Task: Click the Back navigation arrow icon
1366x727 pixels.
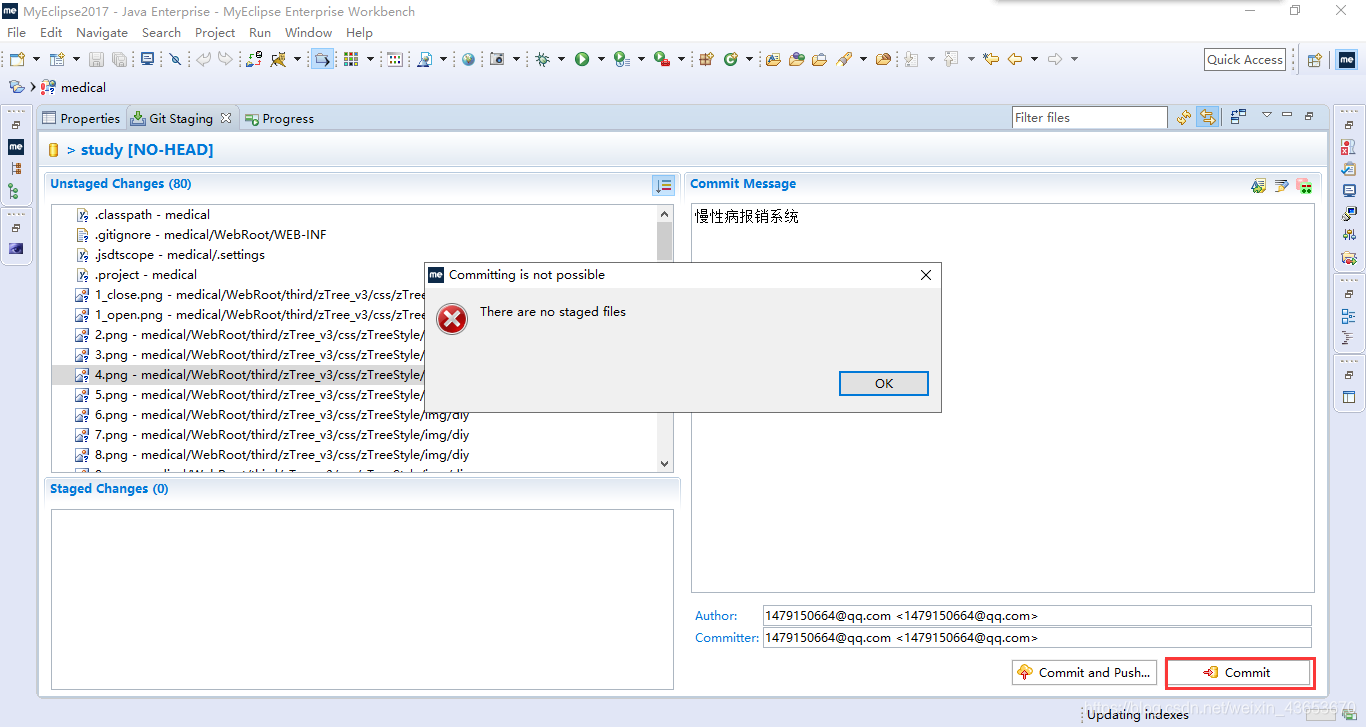Action: (1014, 60)
